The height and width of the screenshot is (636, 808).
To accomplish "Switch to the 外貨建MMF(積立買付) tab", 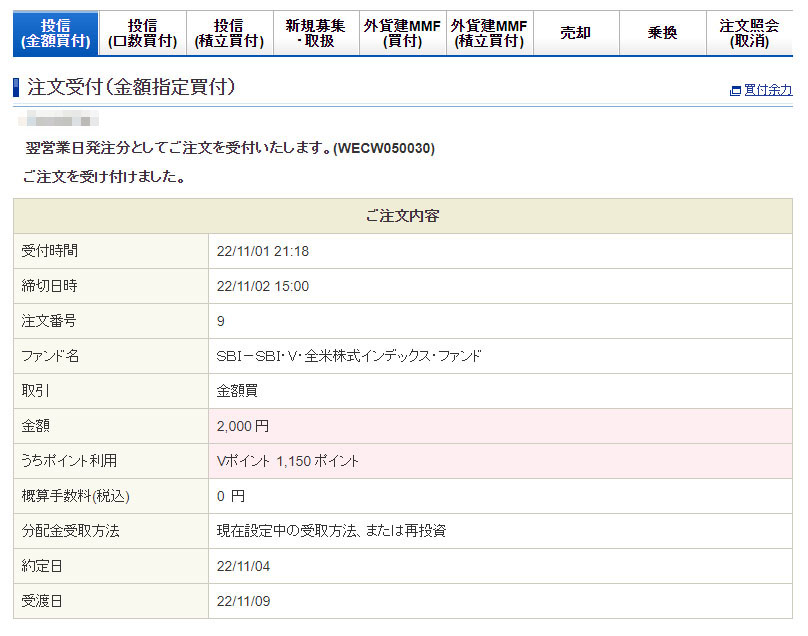I will [489, 33].
